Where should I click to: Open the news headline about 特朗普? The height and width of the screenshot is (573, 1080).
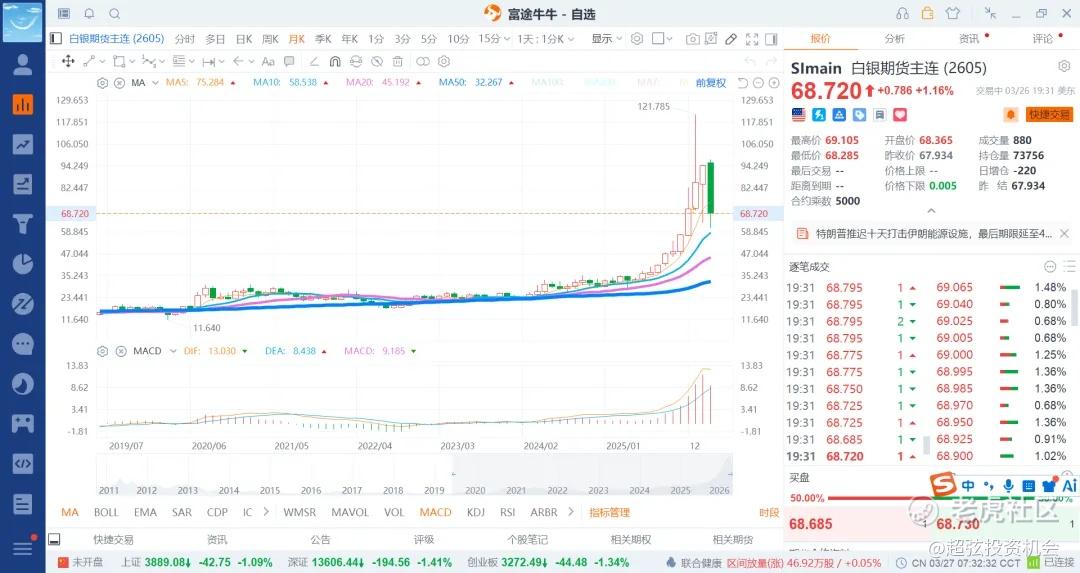pos(933,234)
